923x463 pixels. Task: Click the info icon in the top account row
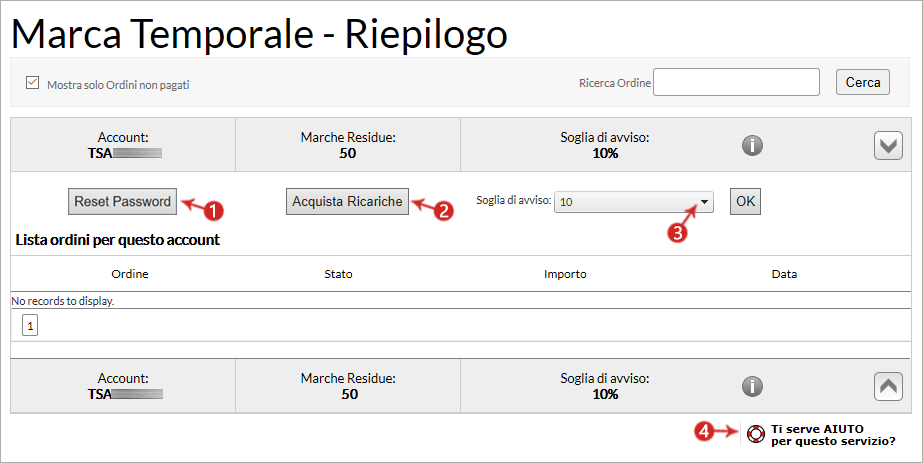[x=752, y=145]
